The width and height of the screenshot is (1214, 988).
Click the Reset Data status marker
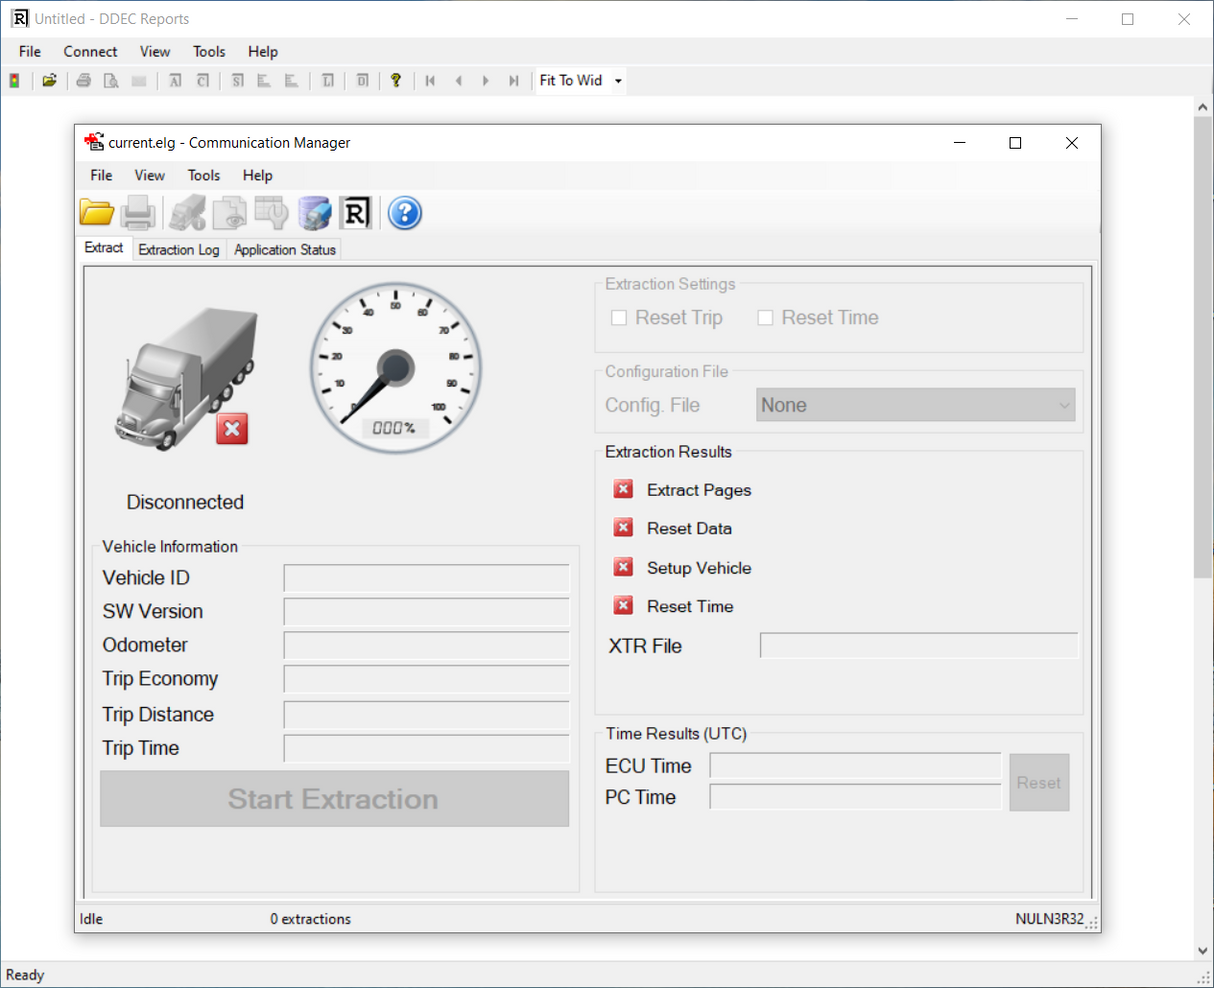622,527
